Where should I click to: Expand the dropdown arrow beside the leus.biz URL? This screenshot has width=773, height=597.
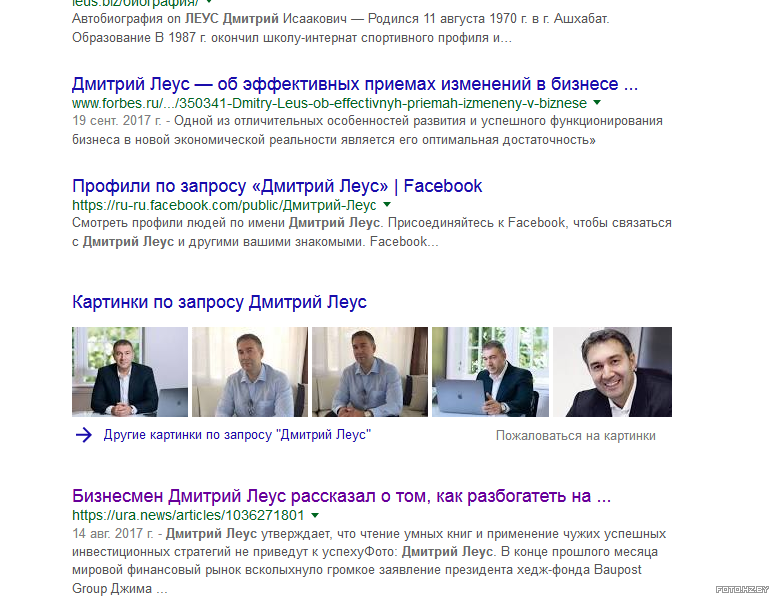click(209, 2)
